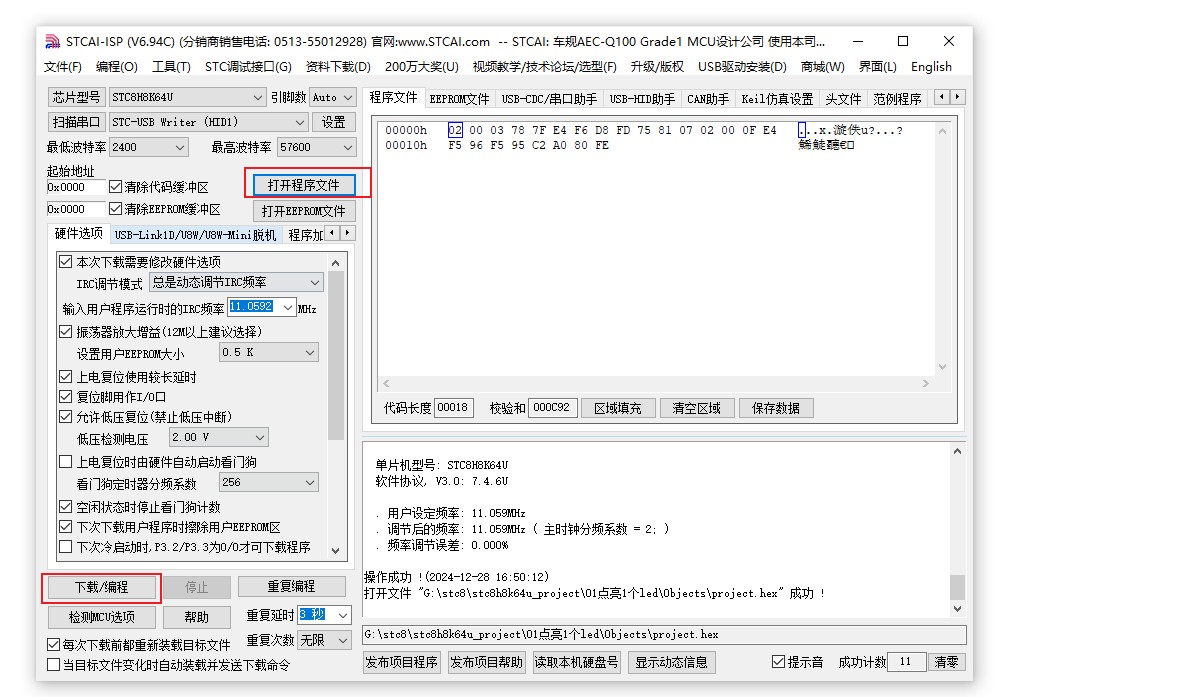The image size is (1200, 697).
Task: Open the 文件(F) menu
Action: coord(63,67)
